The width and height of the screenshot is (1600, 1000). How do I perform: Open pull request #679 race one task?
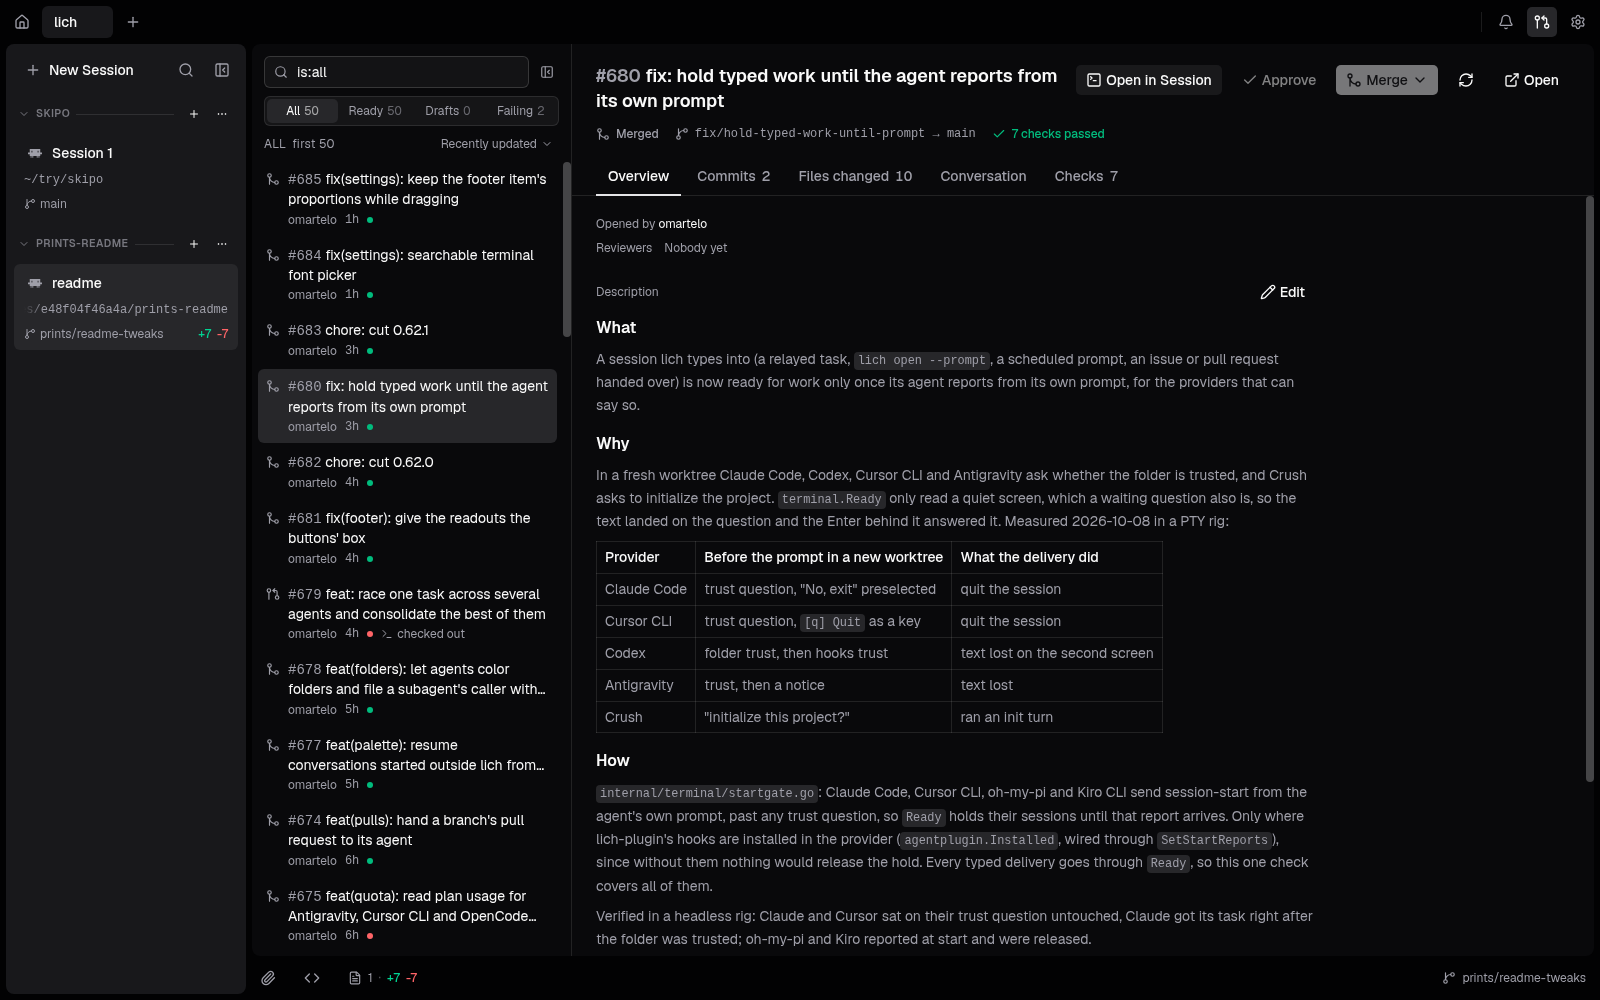407,613
